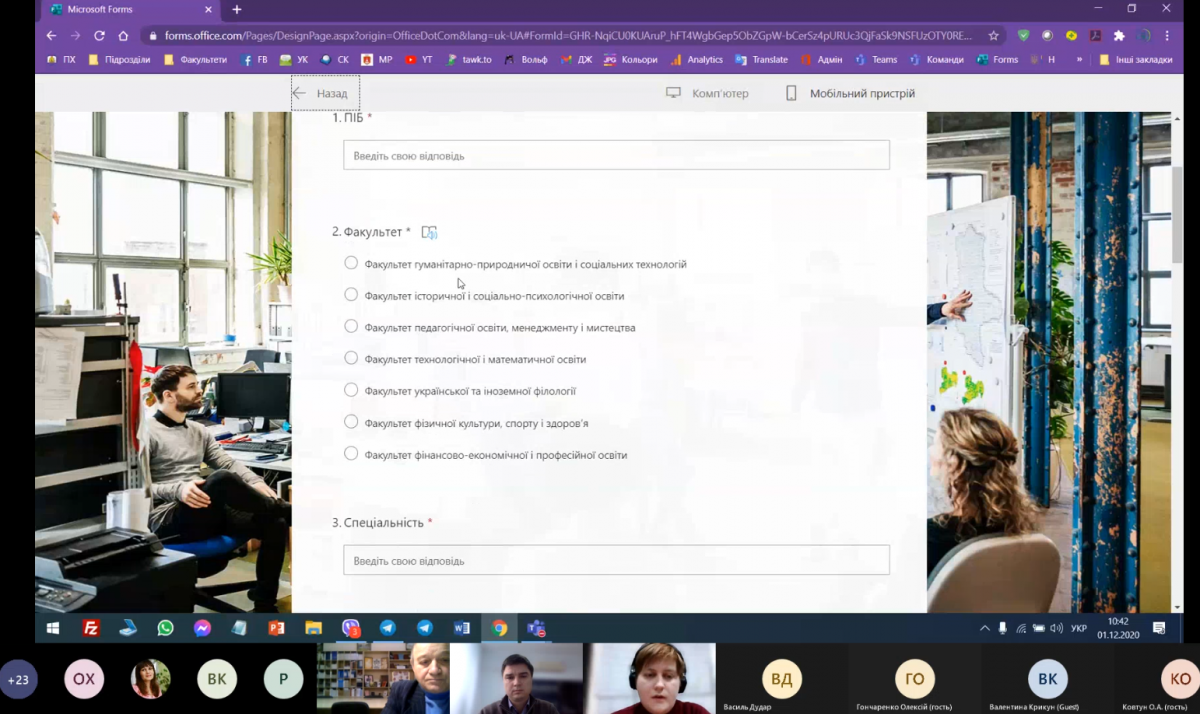Open the tawk.to bookmark
Image resolution: width=1200 pixels, height=714 pixels.
click(469, 60)
